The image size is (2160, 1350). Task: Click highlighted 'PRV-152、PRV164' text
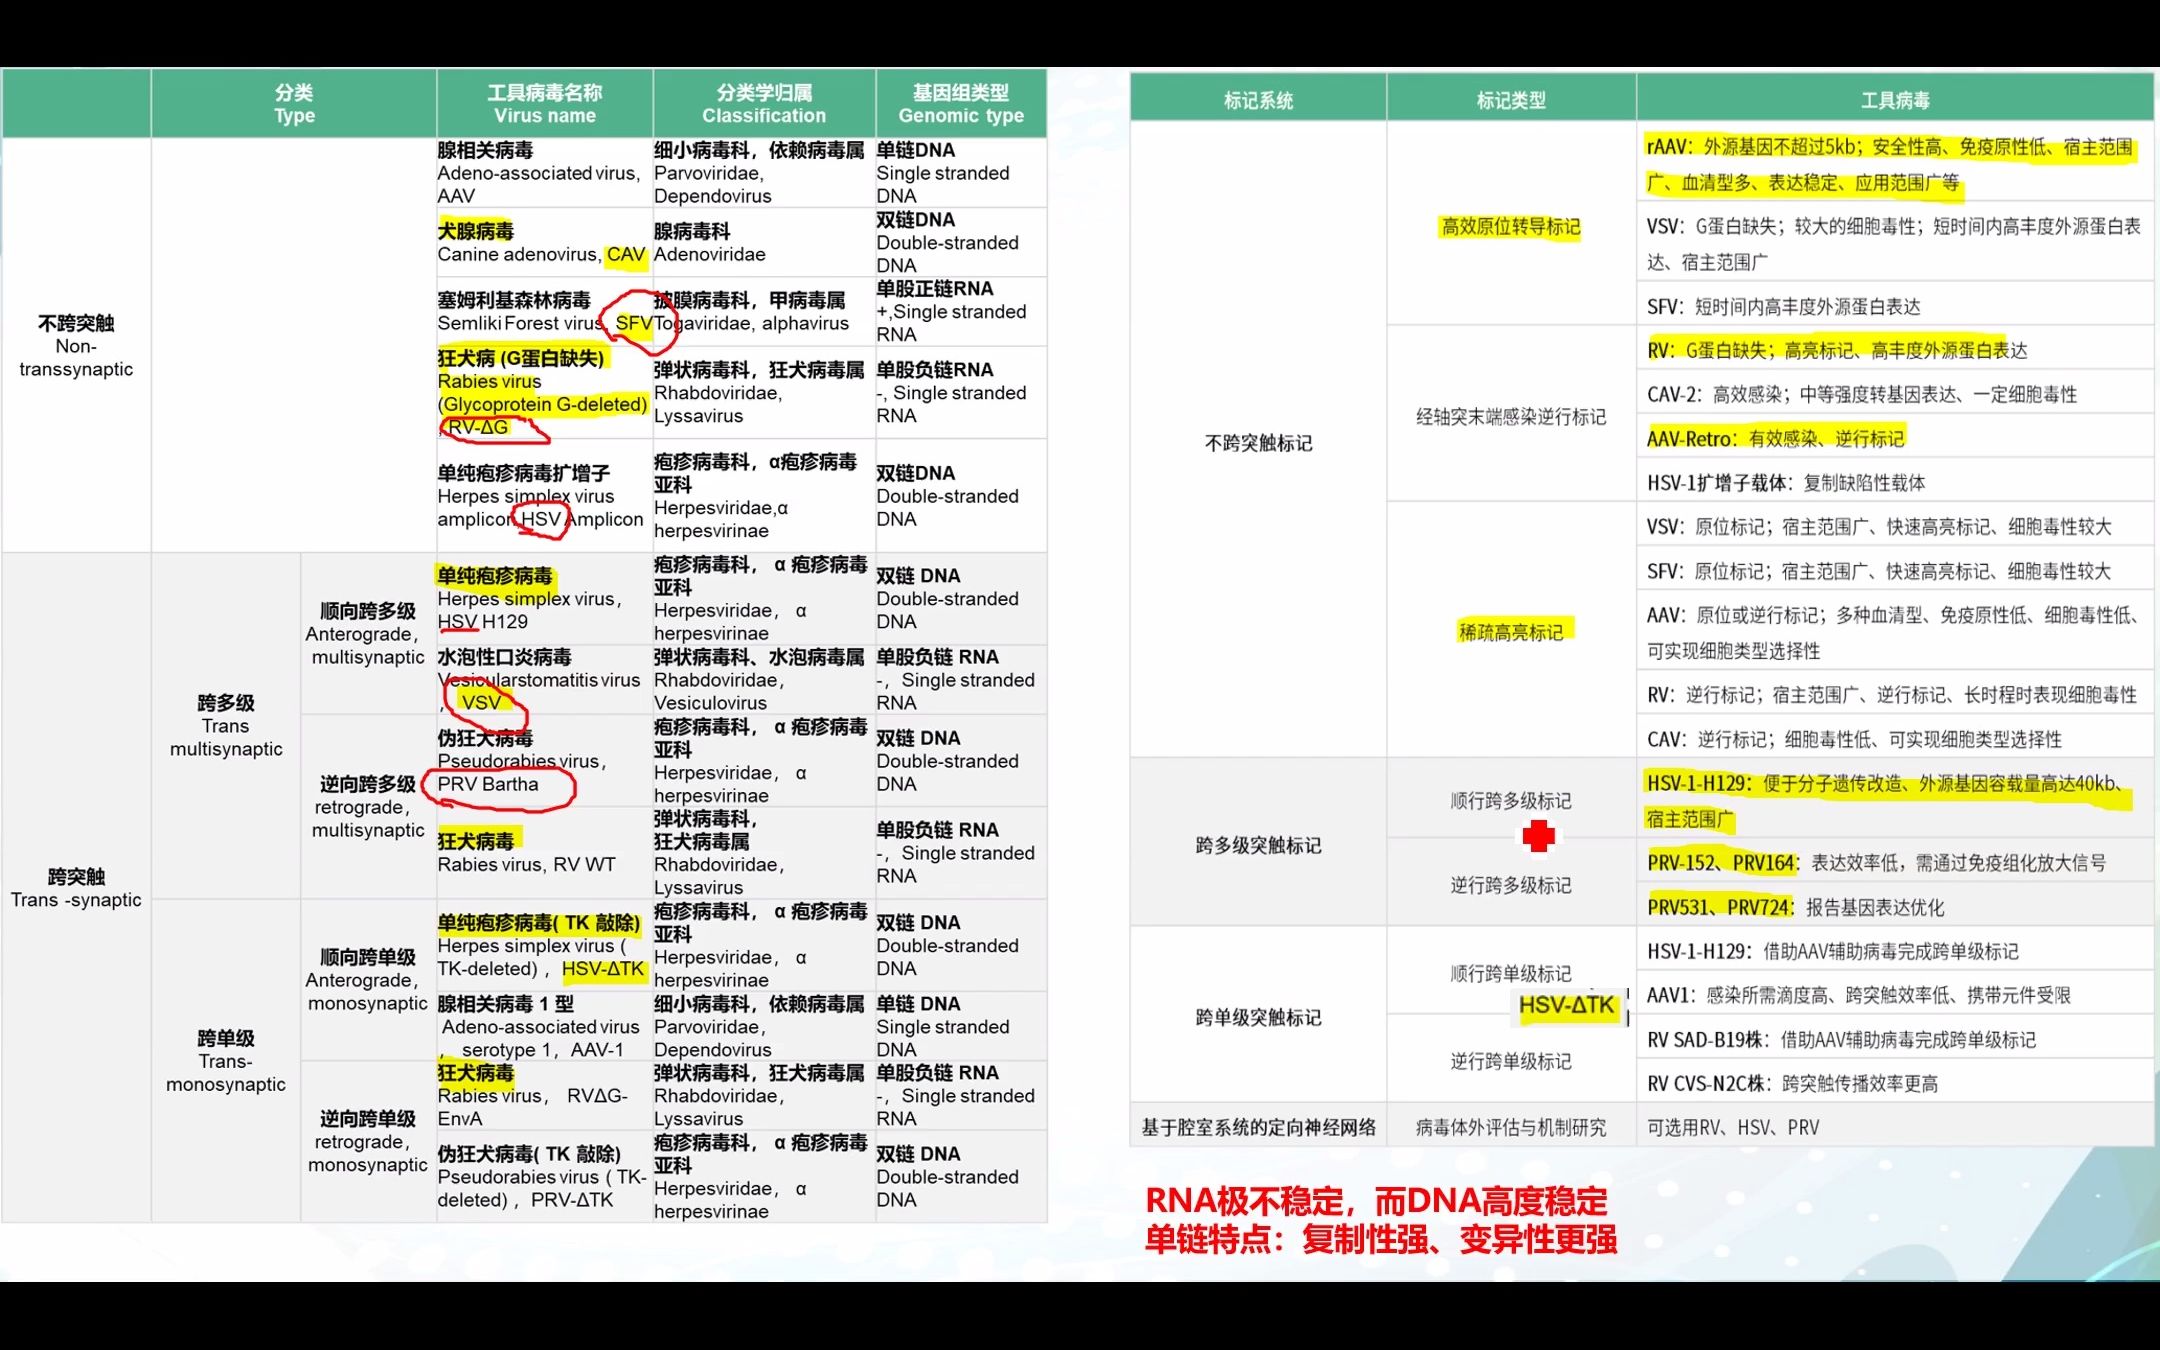[1721, 863]
